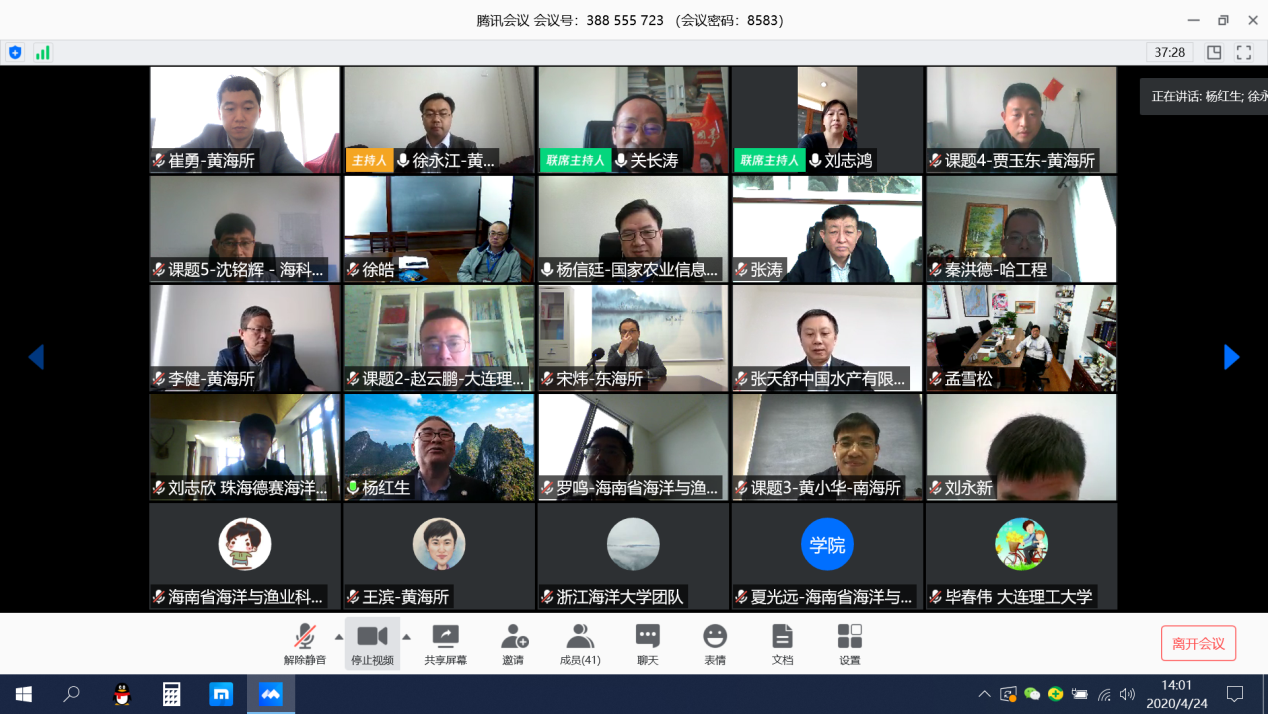Click 联席主持人 badge on 刘志鸿 tile
Viewport: 1268px width, 714px height.
769,160
